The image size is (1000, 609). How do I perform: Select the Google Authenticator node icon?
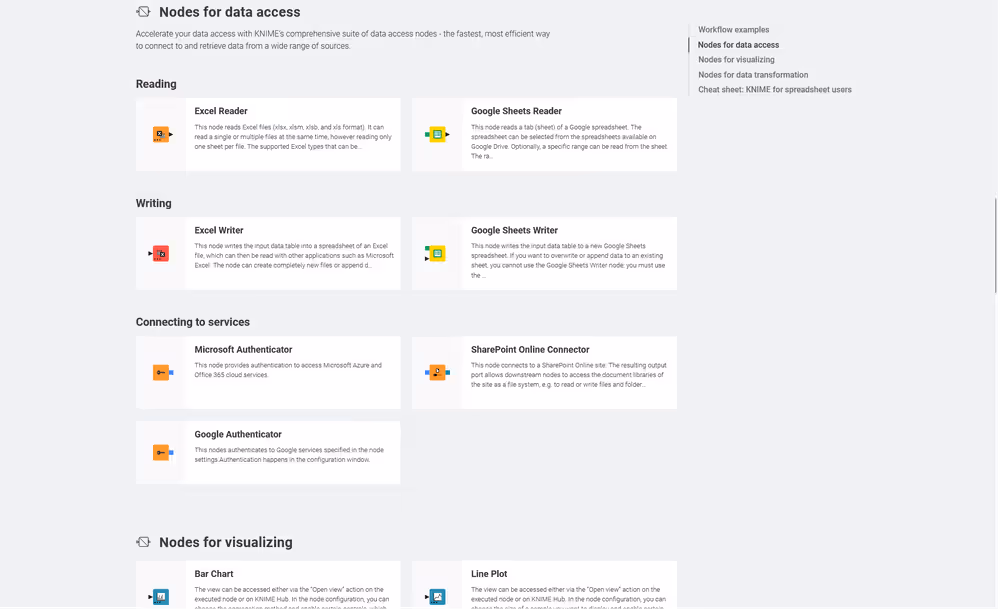(x=160, y=452)
